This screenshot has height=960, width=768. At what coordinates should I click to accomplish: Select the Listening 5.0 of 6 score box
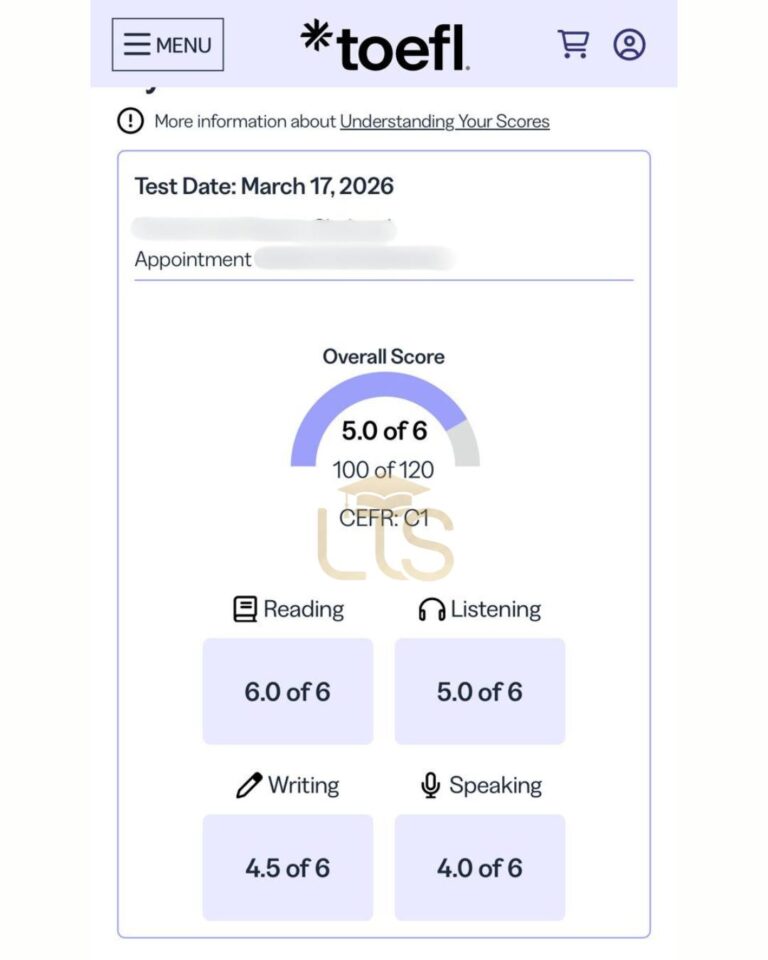[x=480, y=692]
